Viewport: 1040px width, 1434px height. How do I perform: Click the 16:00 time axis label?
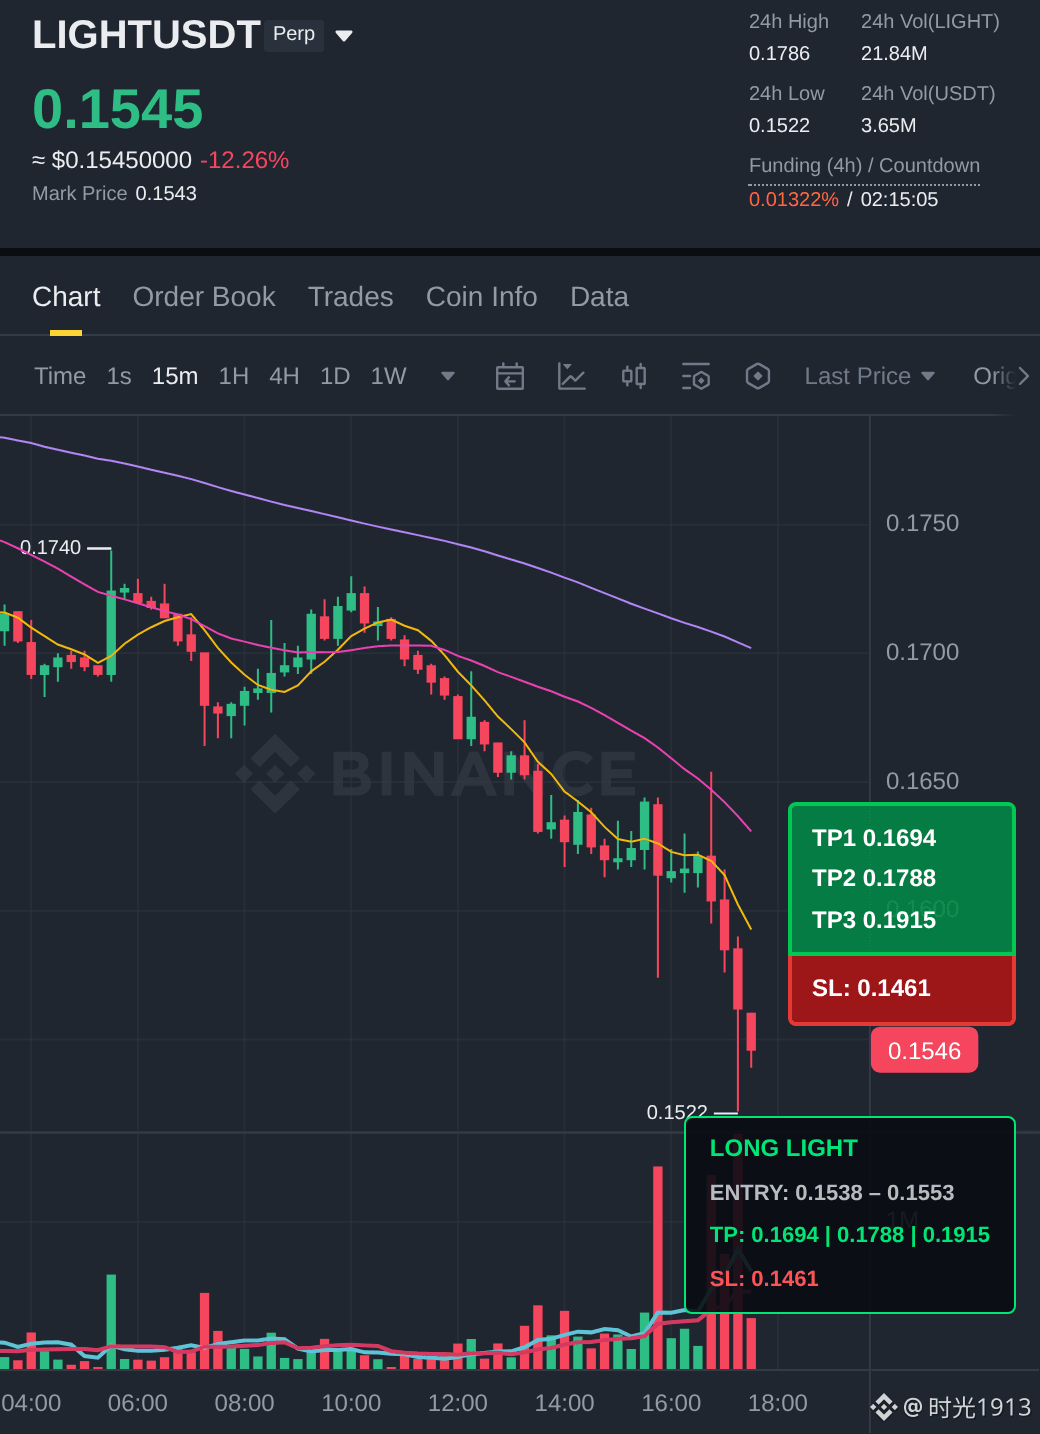(671, 1403)
